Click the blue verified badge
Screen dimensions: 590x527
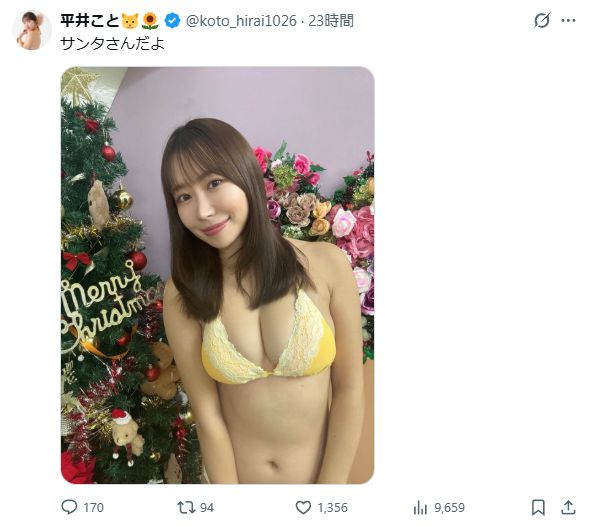pyautogui.click(x=173, y=21)
